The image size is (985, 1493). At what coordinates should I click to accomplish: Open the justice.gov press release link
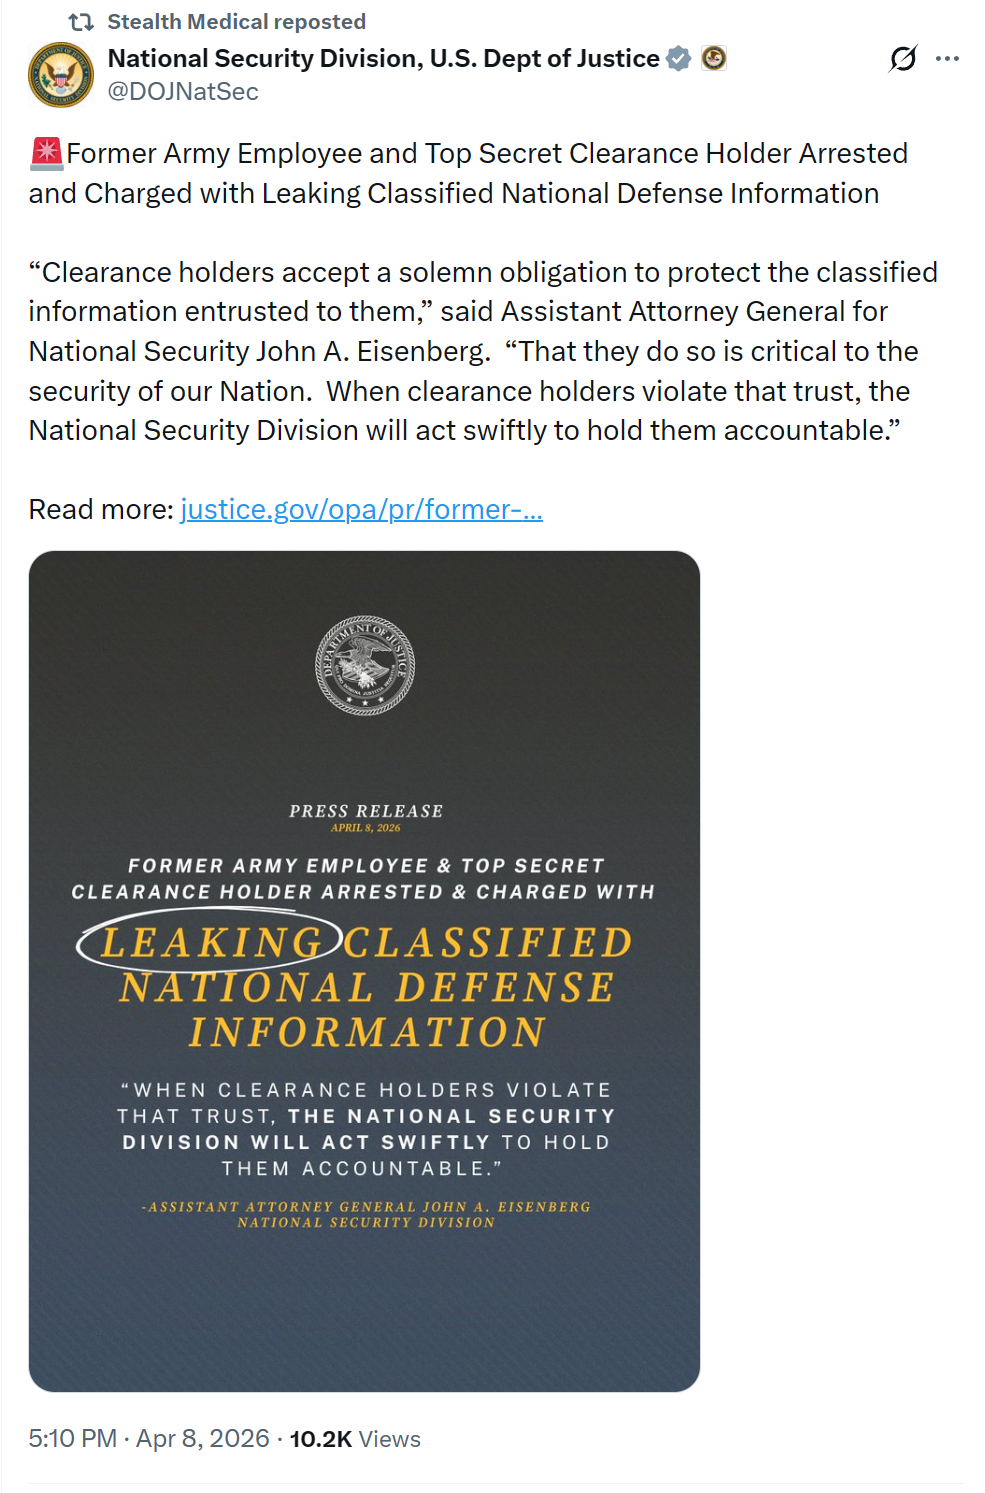361,510
